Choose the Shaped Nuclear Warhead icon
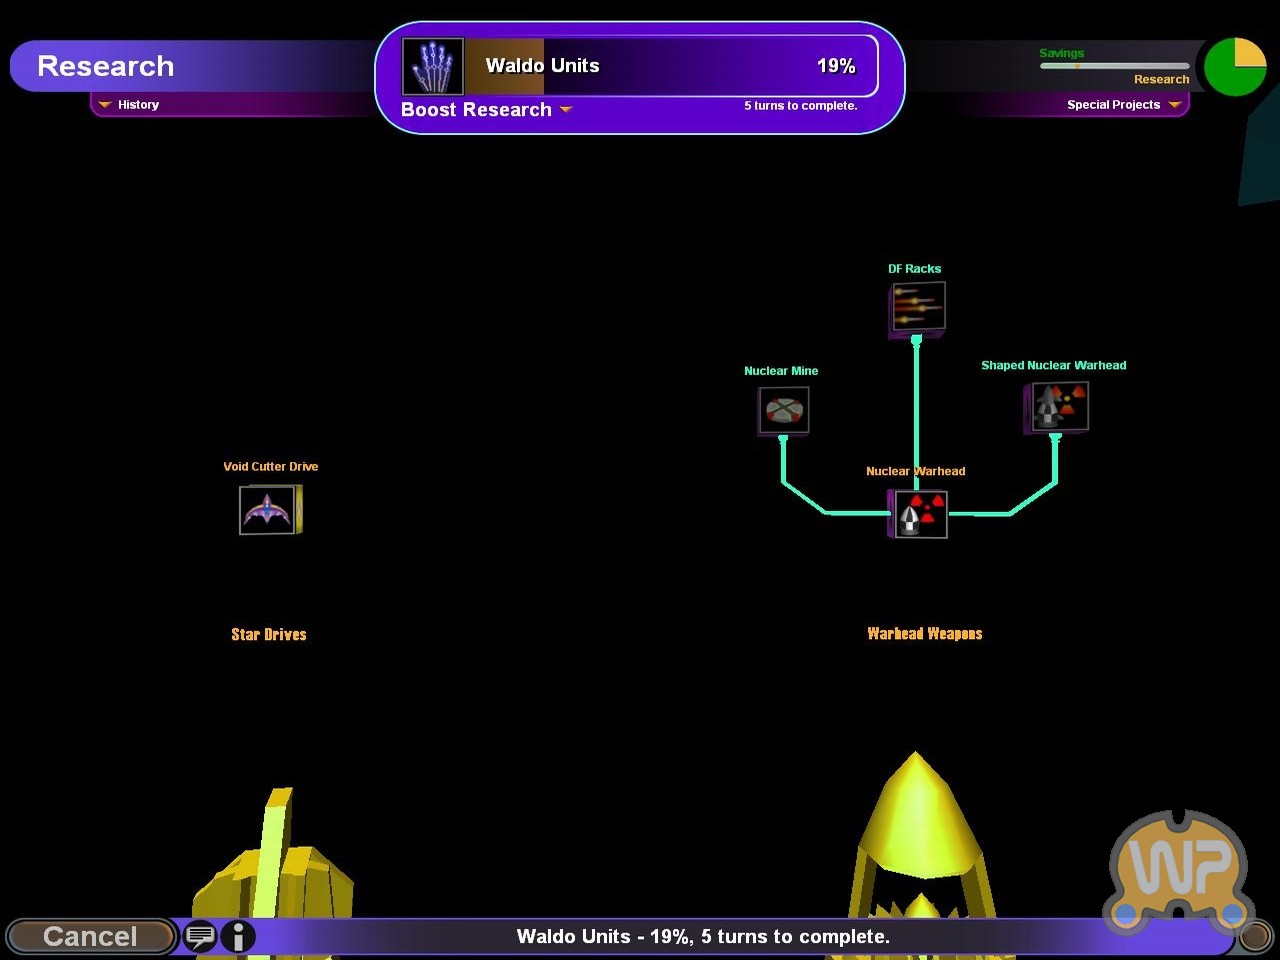1280x960 pixels. tap(1057, 407)
